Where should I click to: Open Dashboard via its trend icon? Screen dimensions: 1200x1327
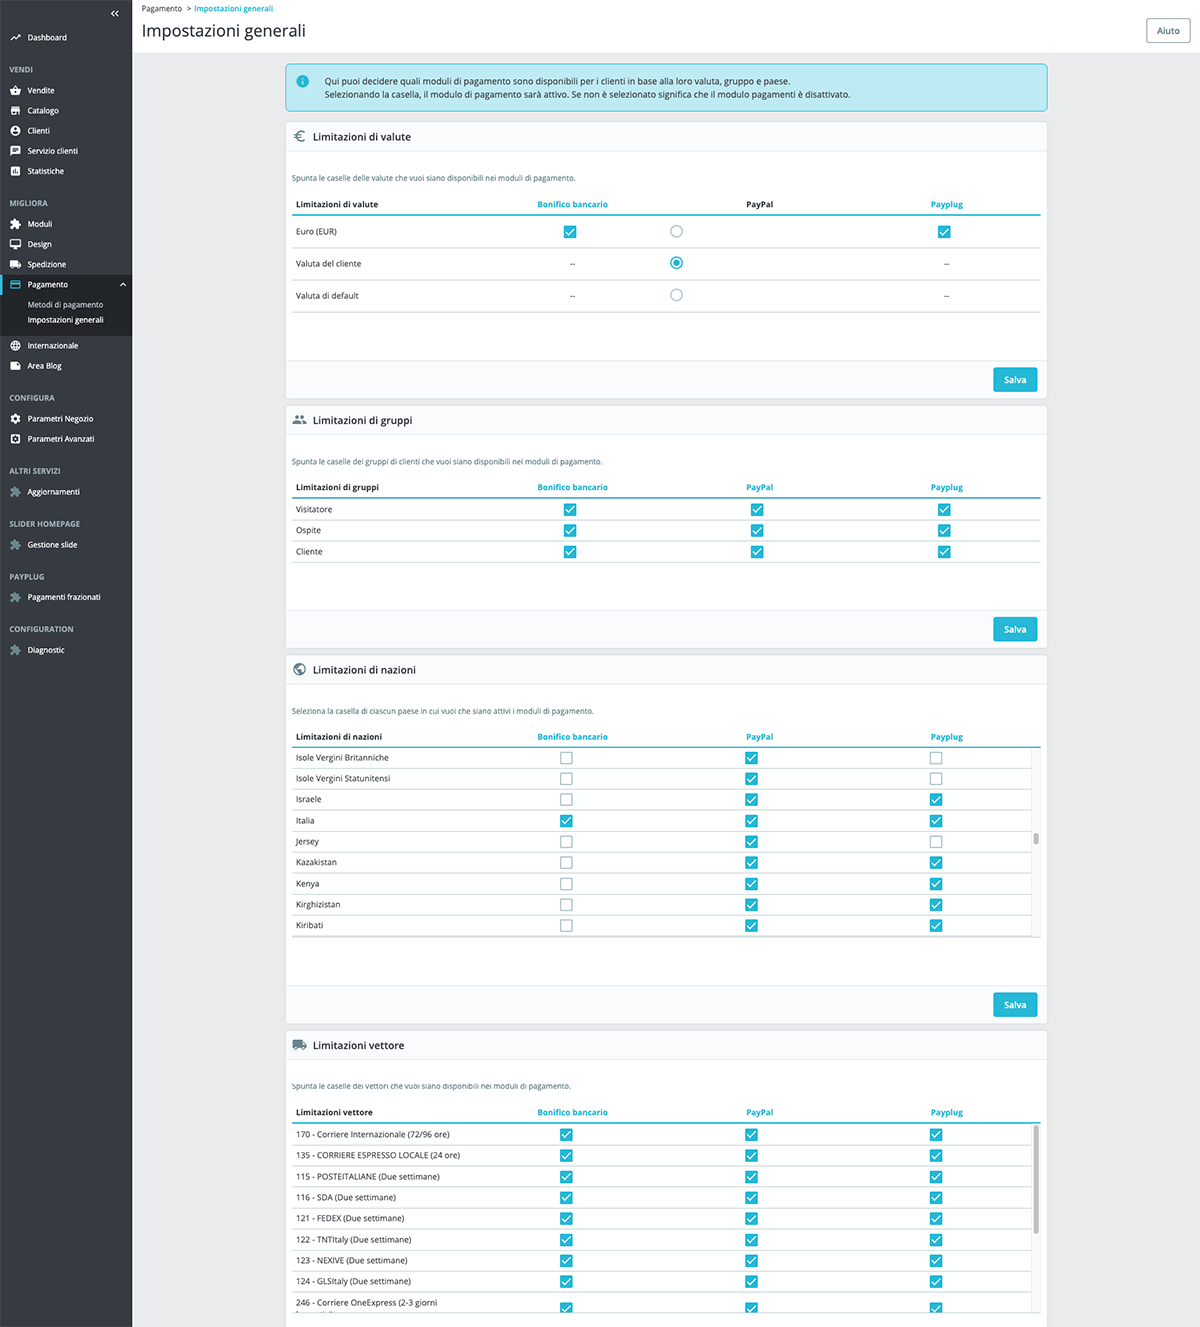15,37
